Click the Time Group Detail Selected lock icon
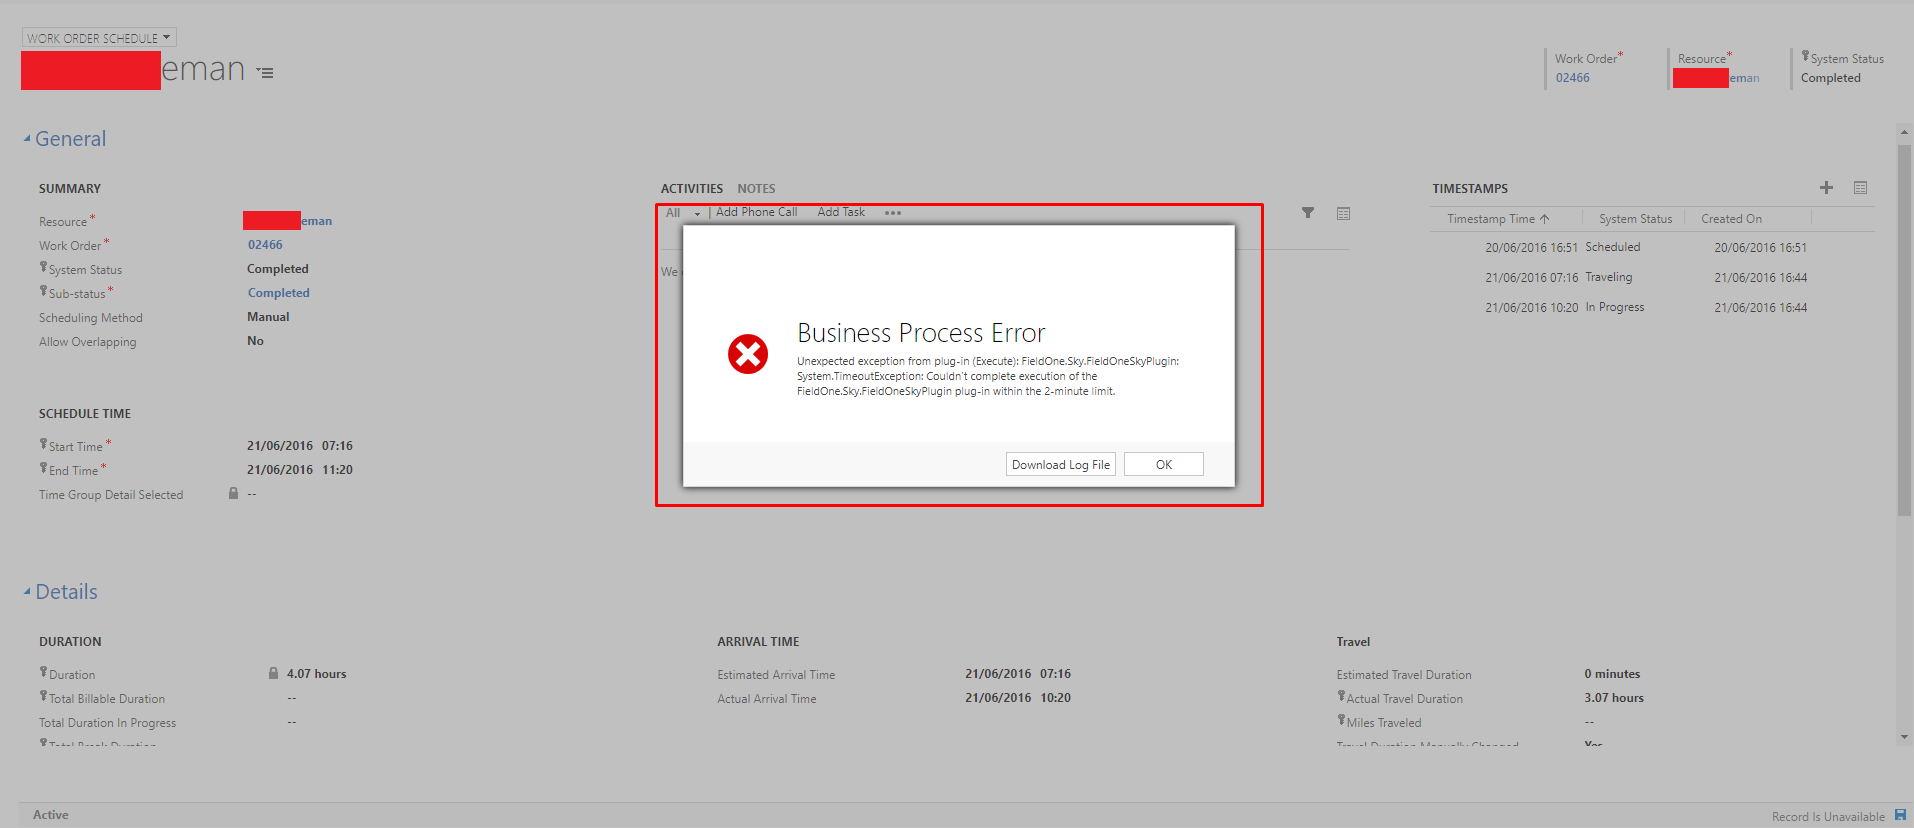The image size is (1914, 828). [233, 493]
